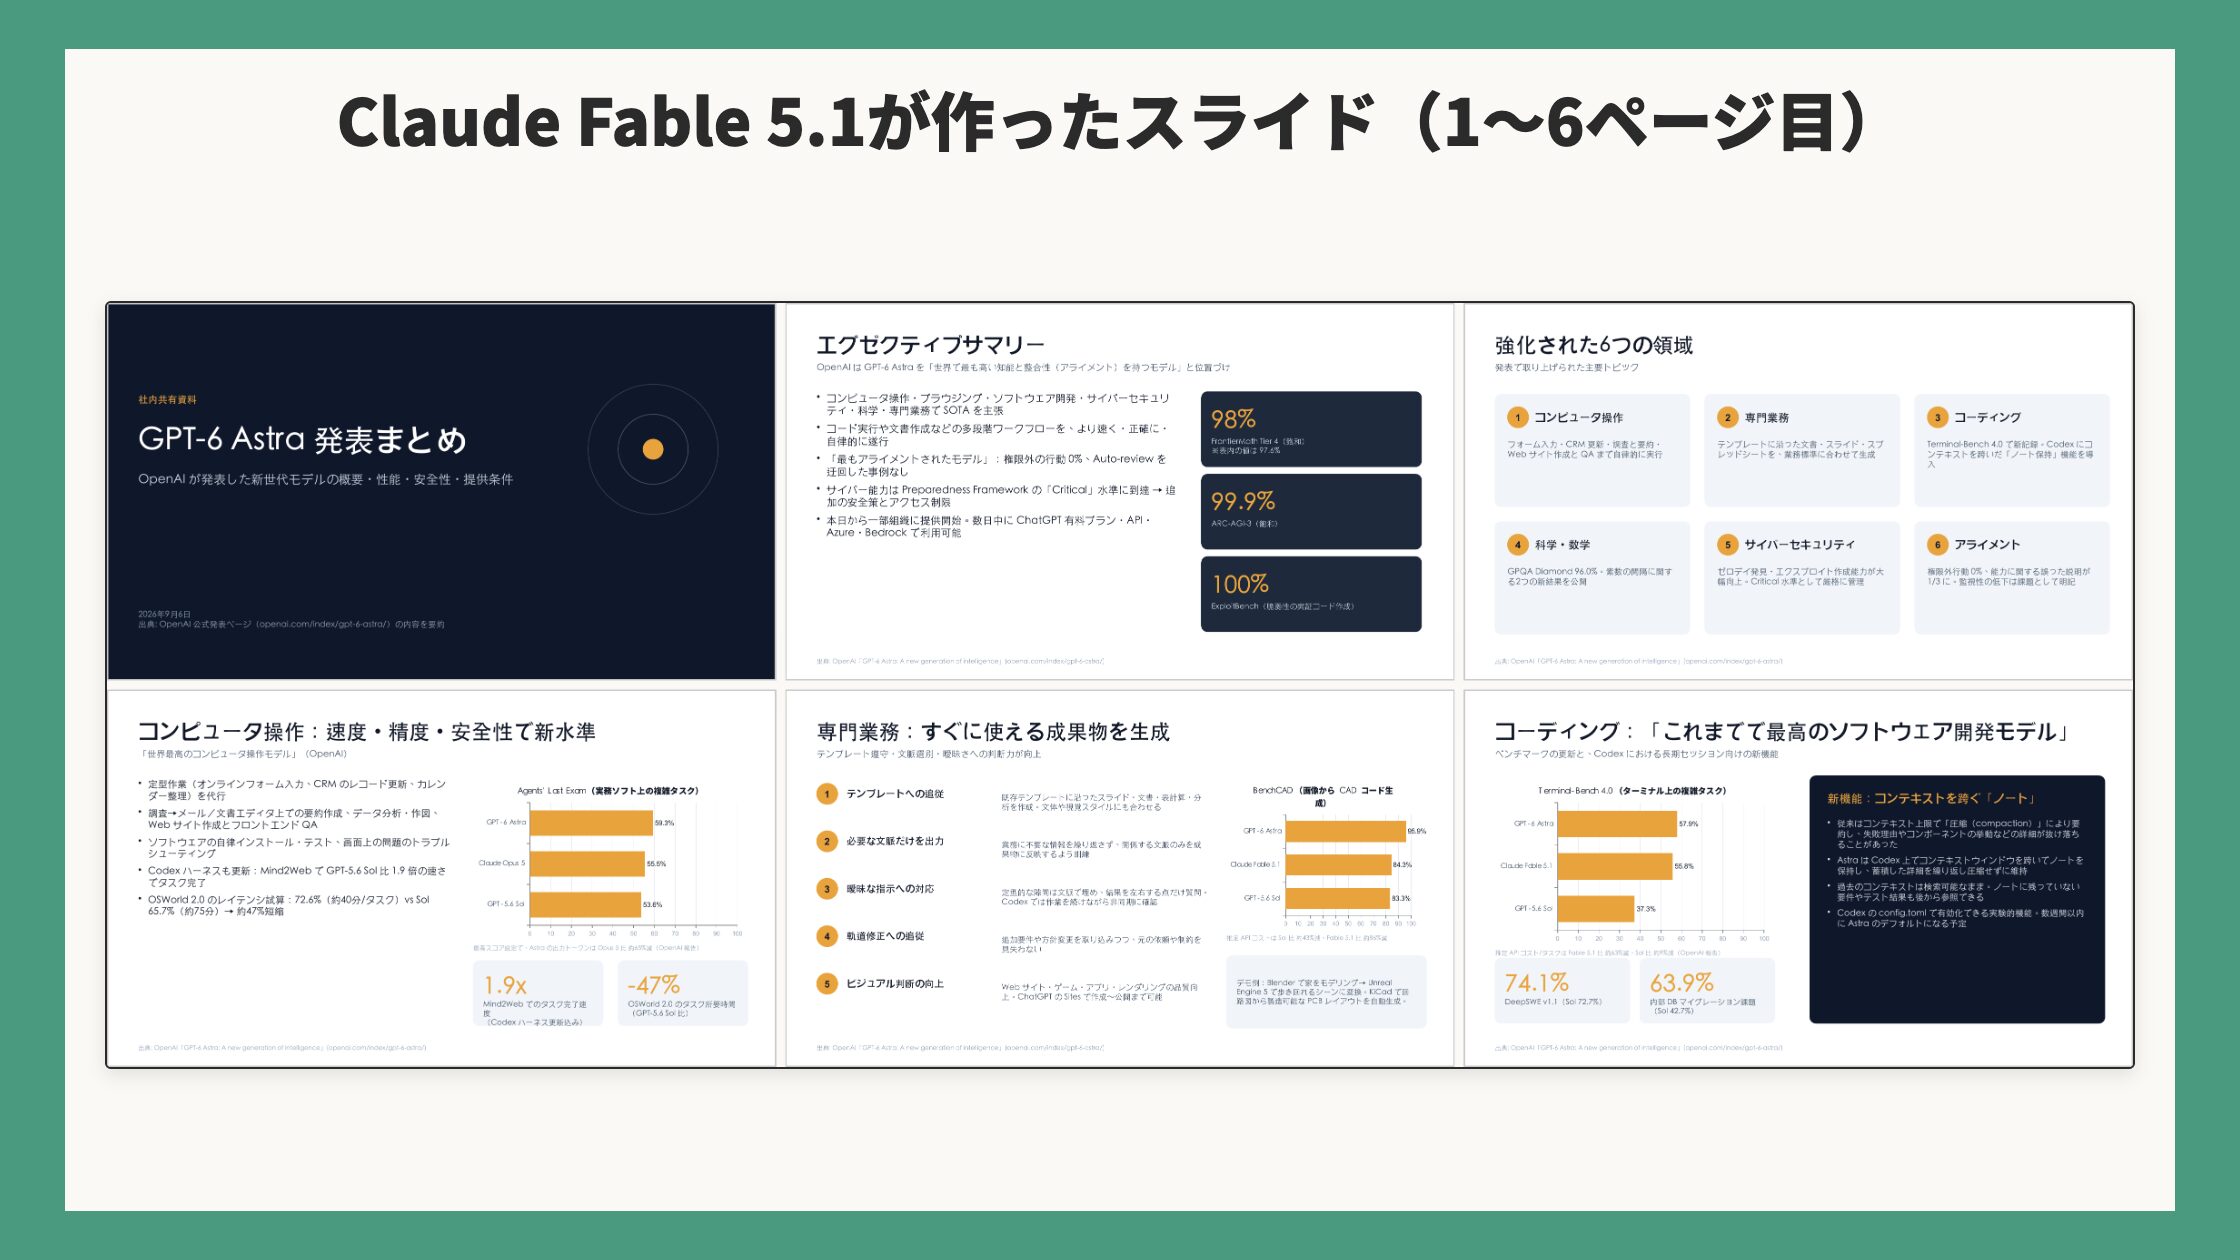Viewport: 2240px width, 1260px height.
Task: Click the Terminal-Bench Claude Fable 5.1 55.8% bar
Action: click(1615, 866)
